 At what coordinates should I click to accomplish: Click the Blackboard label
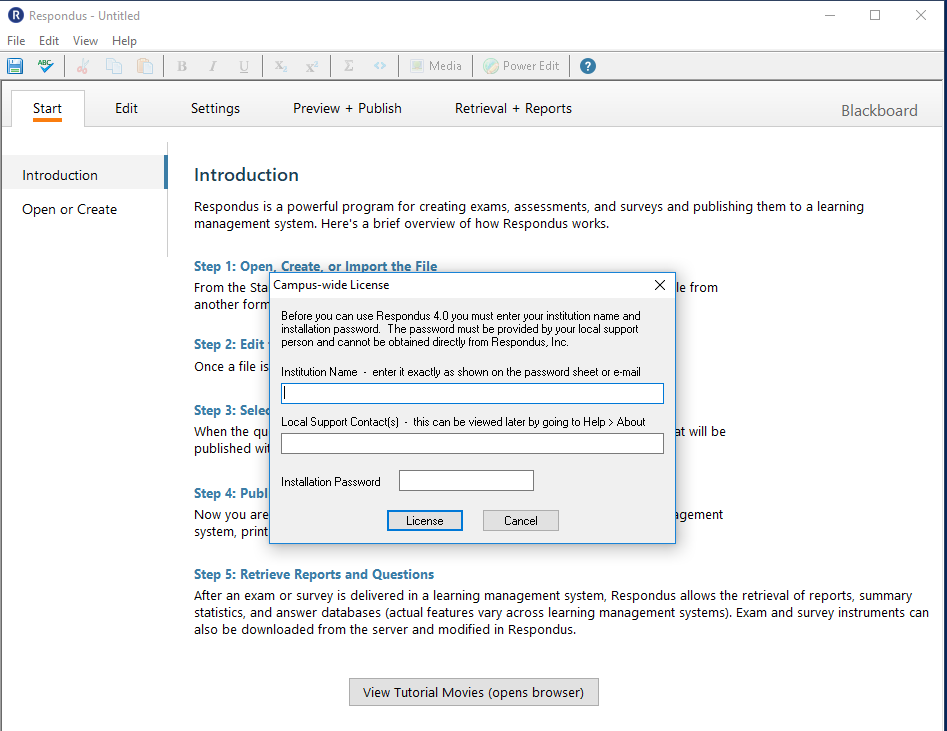879,111
